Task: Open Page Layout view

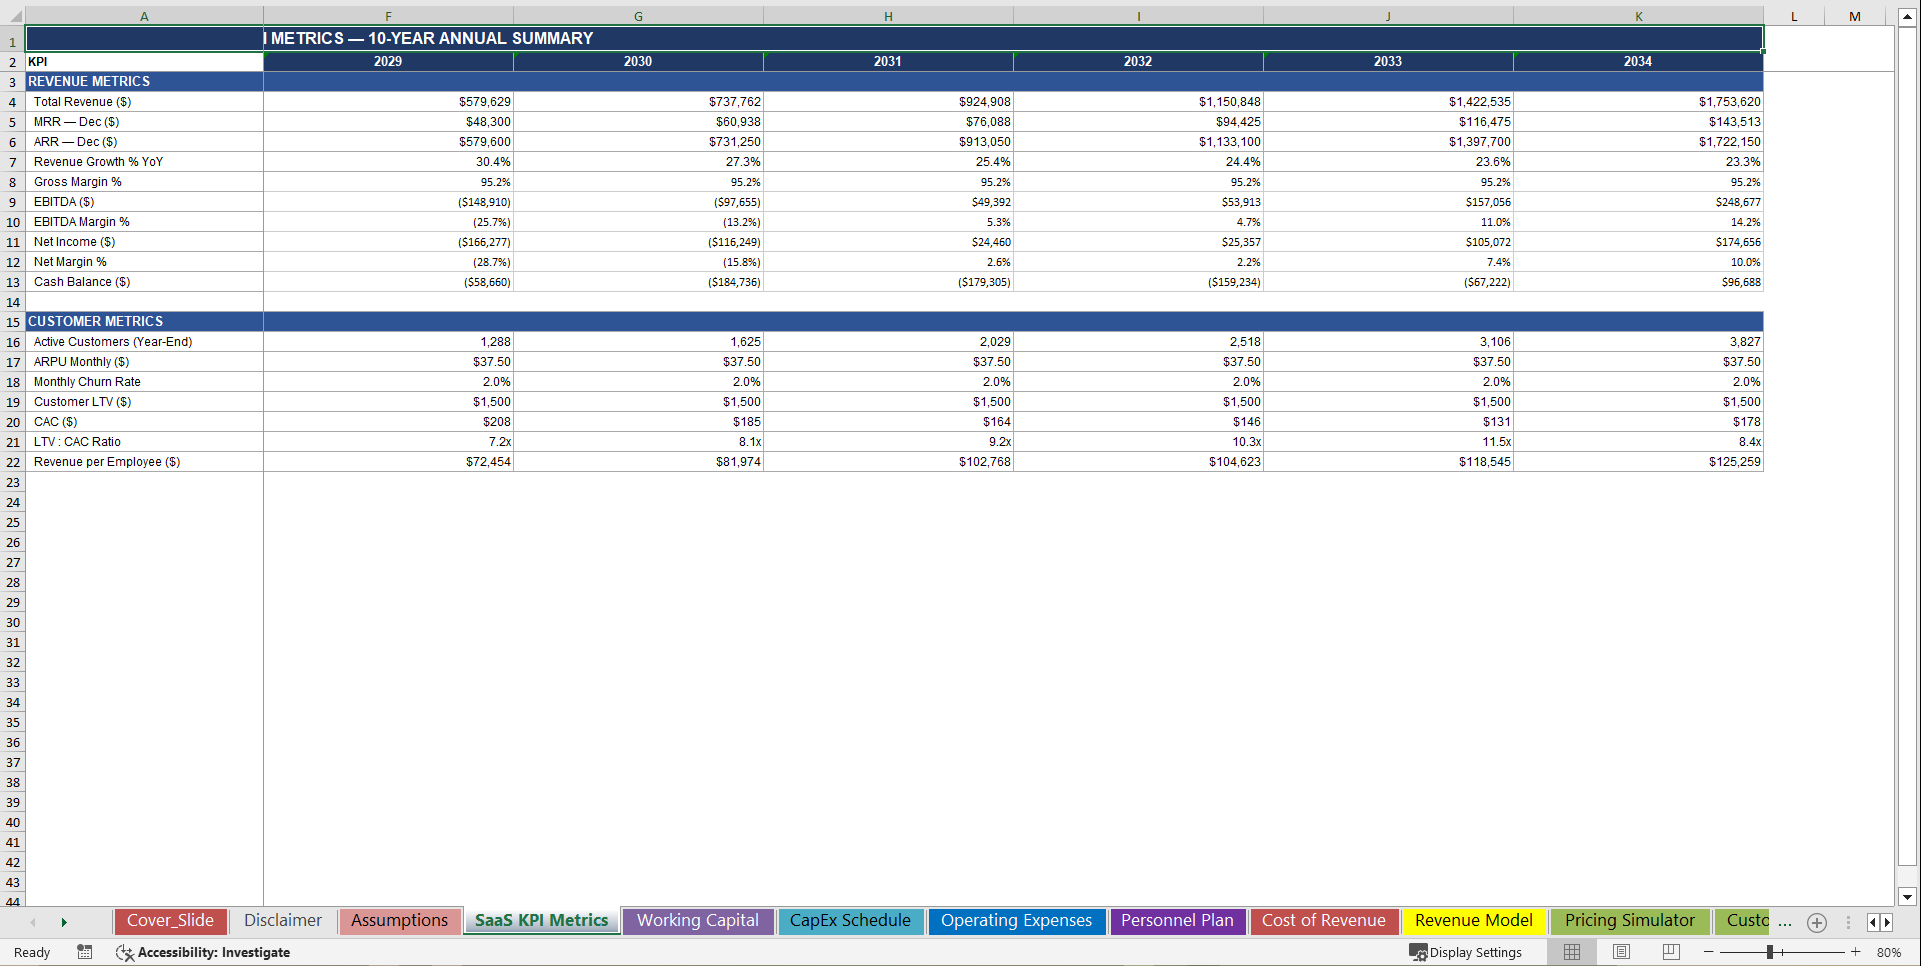Action: click(1621, 952)
